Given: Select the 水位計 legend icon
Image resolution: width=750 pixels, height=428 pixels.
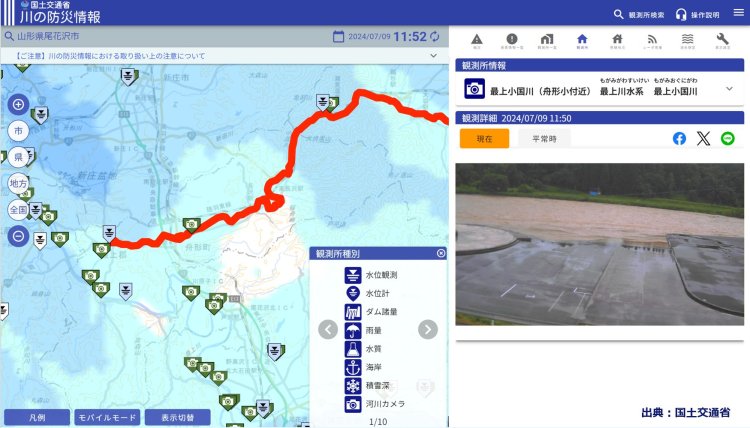Looking at the screenshot, I should click(x=353, y=293).
